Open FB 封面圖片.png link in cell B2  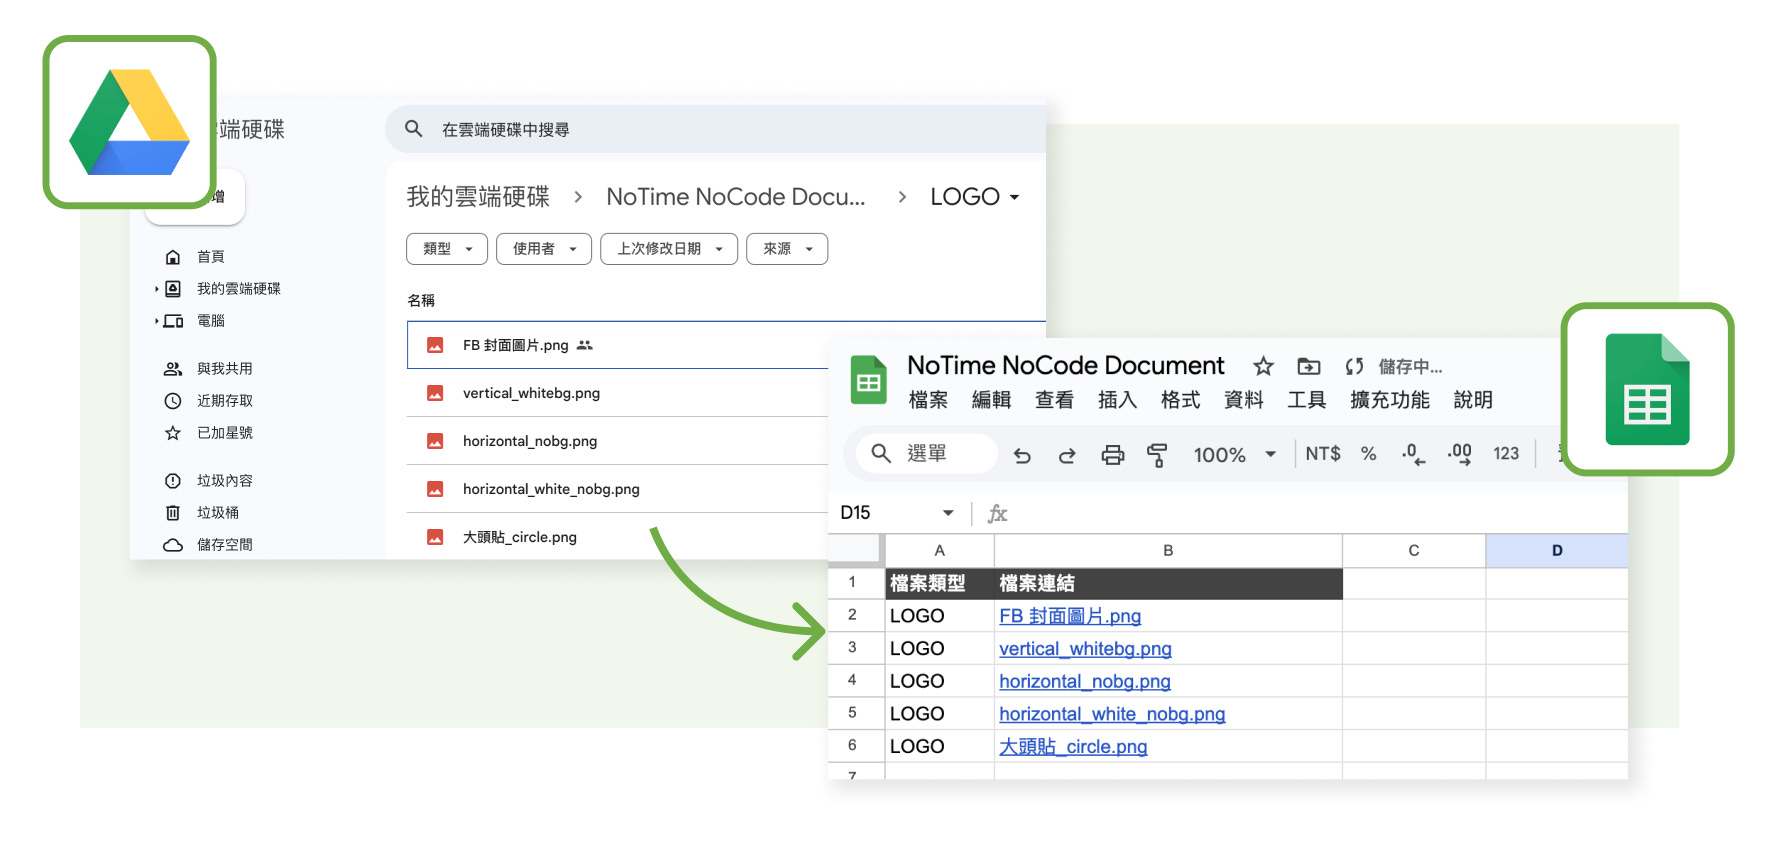1070,616
